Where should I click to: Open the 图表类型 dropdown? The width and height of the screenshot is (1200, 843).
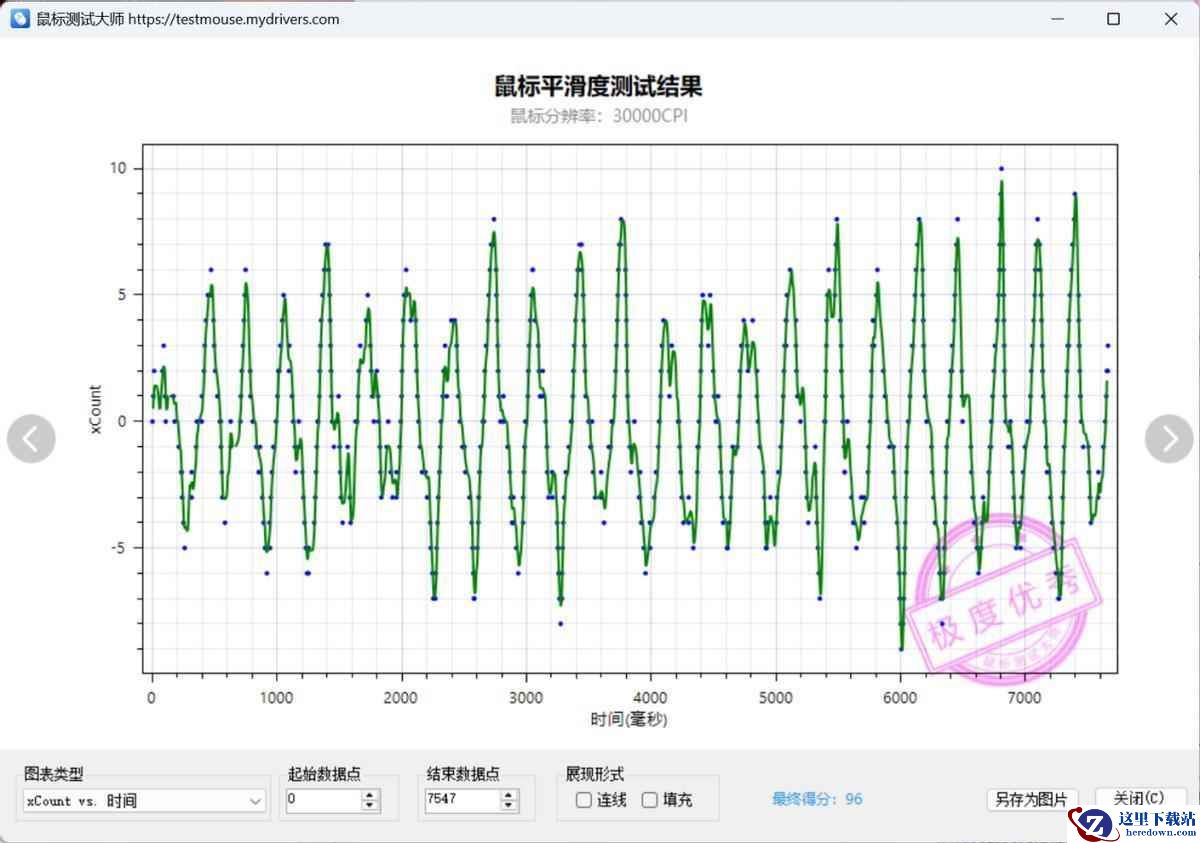[255, 801]
